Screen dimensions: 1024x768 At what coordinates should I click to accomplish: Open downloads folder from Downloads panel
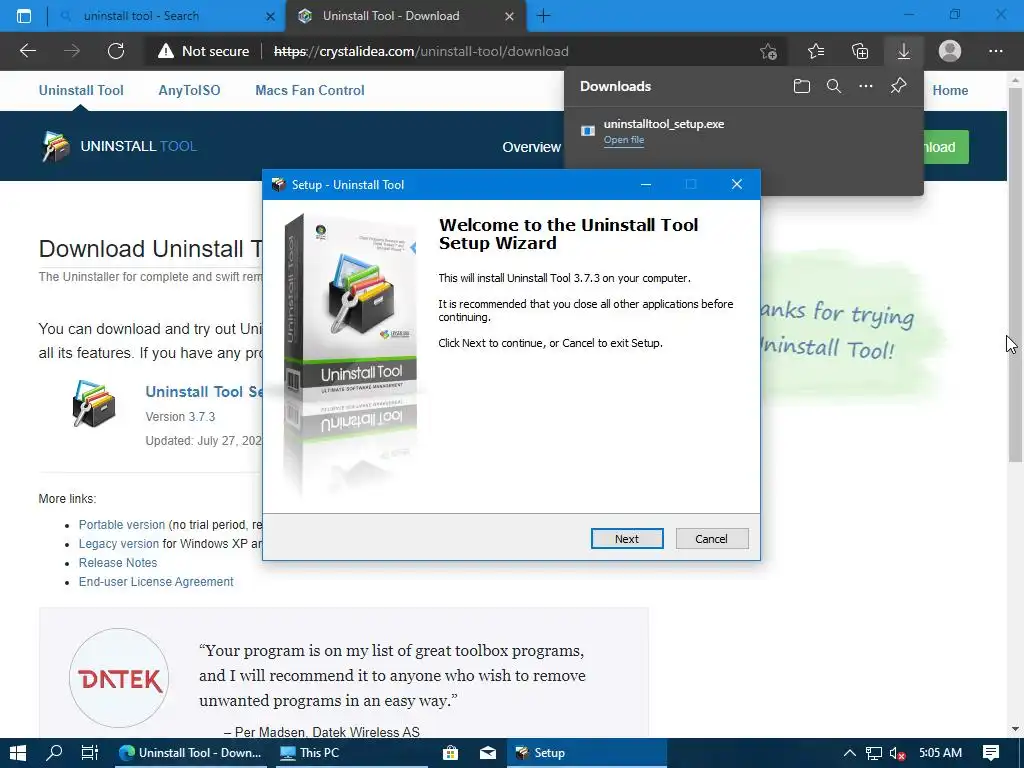click(x=802, y=86)
